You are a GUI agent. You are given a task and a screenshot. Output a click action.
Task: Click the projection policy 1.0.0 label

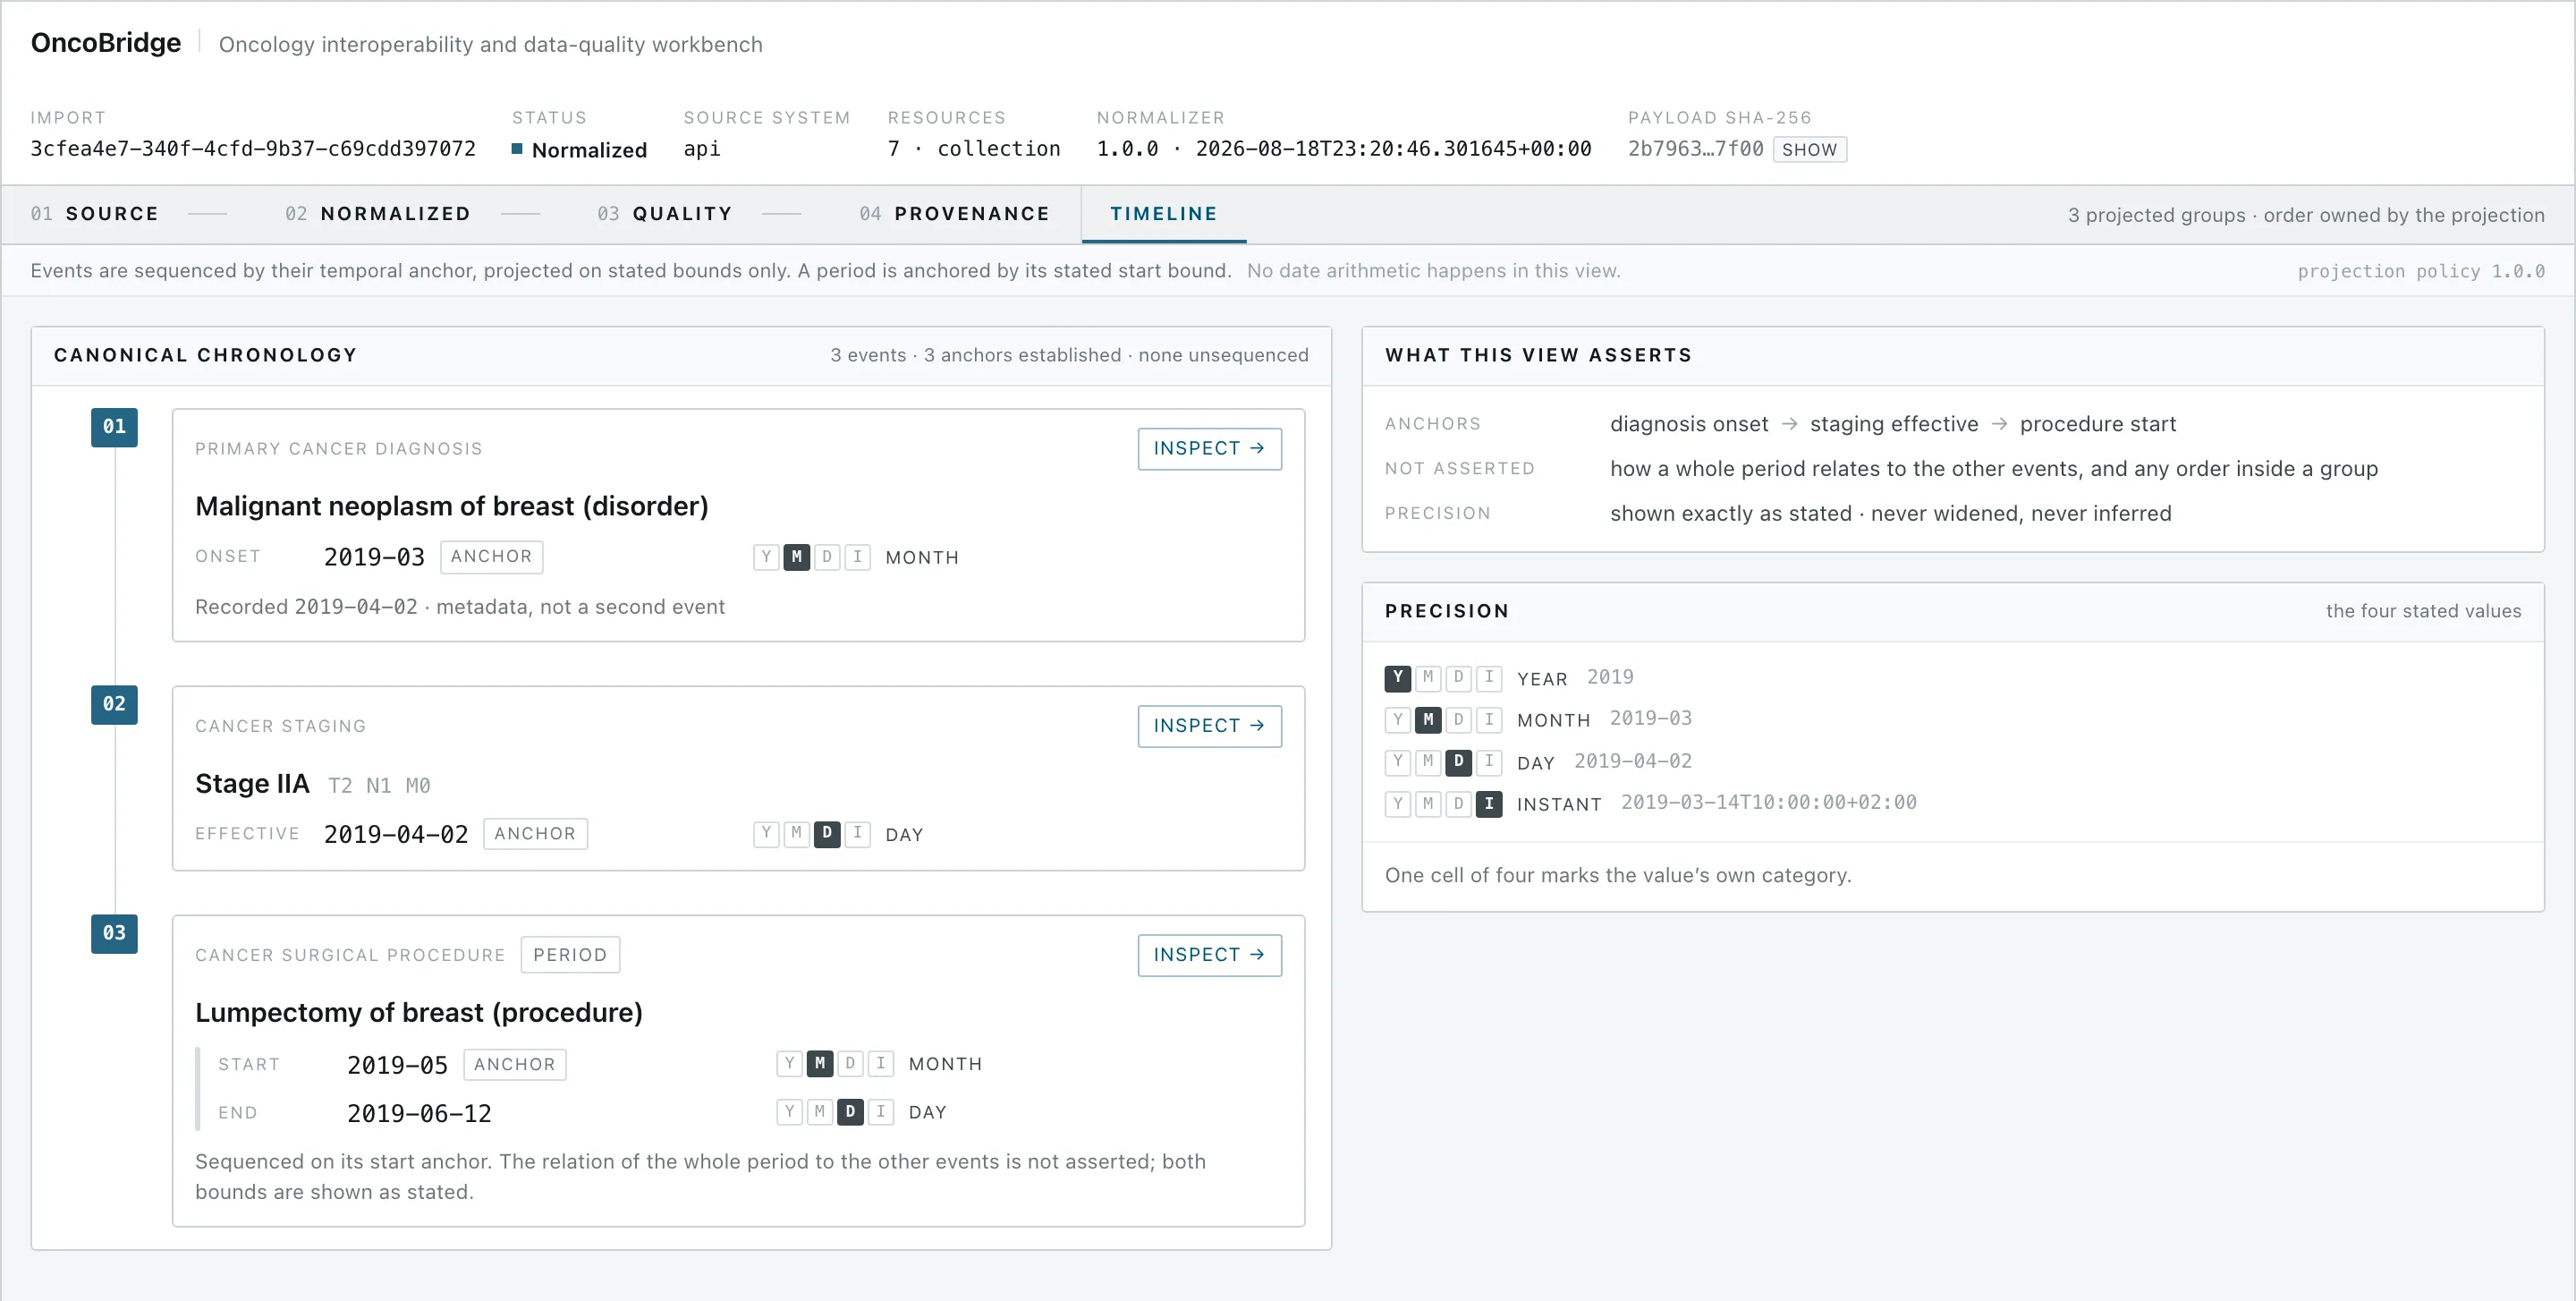2420,271
